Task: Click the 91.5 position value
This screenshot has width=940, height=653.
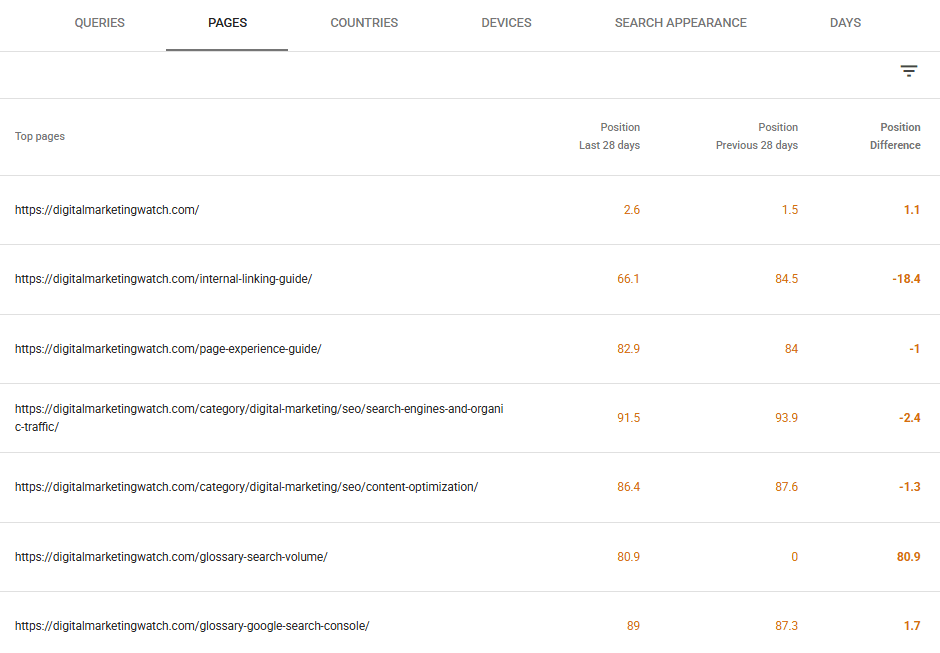Action: point(628,418)
